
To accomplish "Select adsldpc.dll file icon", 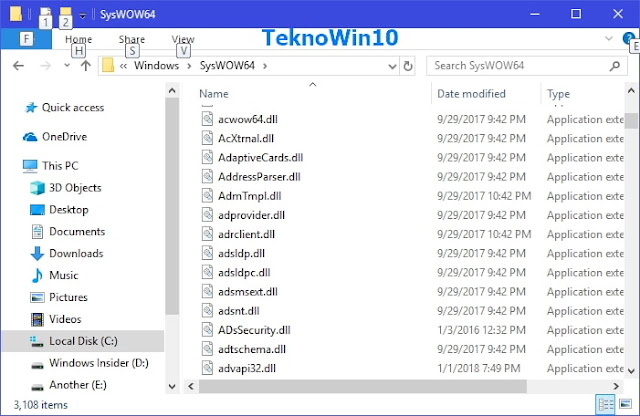I will 207,273.
